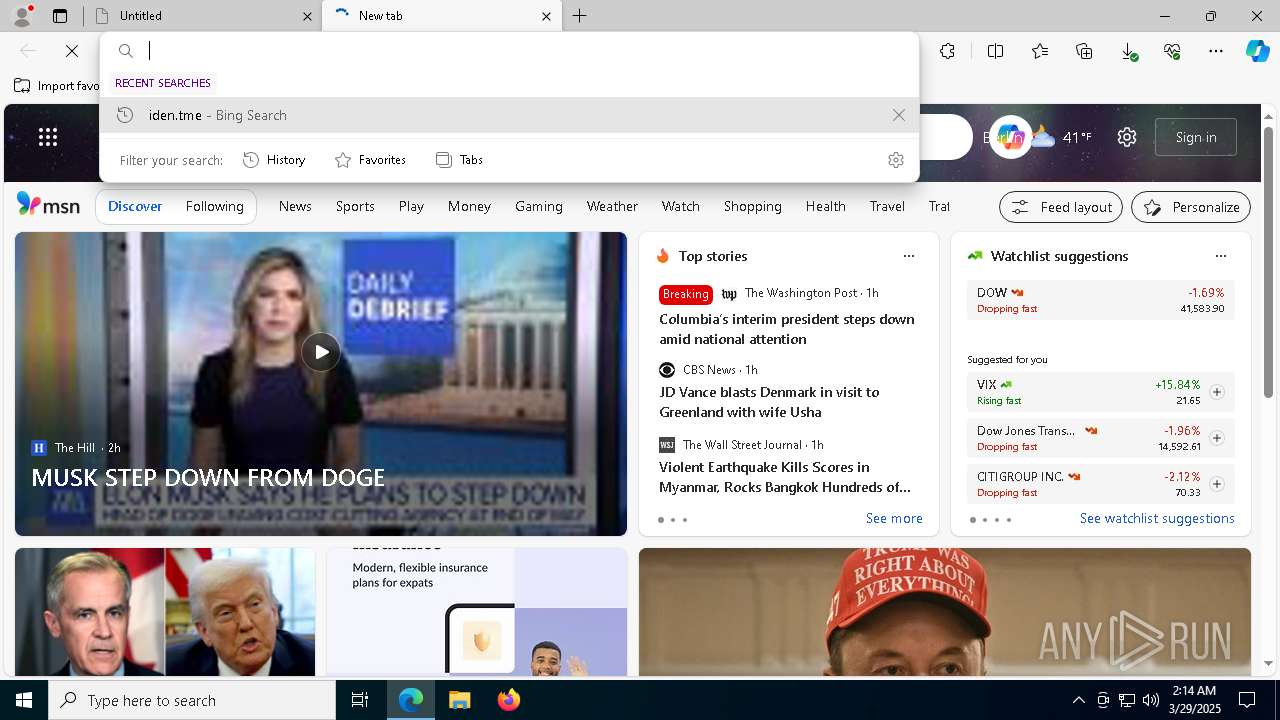Image resolution: width=1280 pixels, height=720 pixels.
Task: Click See watchlist suggestions link
Action: [1157, 518]
